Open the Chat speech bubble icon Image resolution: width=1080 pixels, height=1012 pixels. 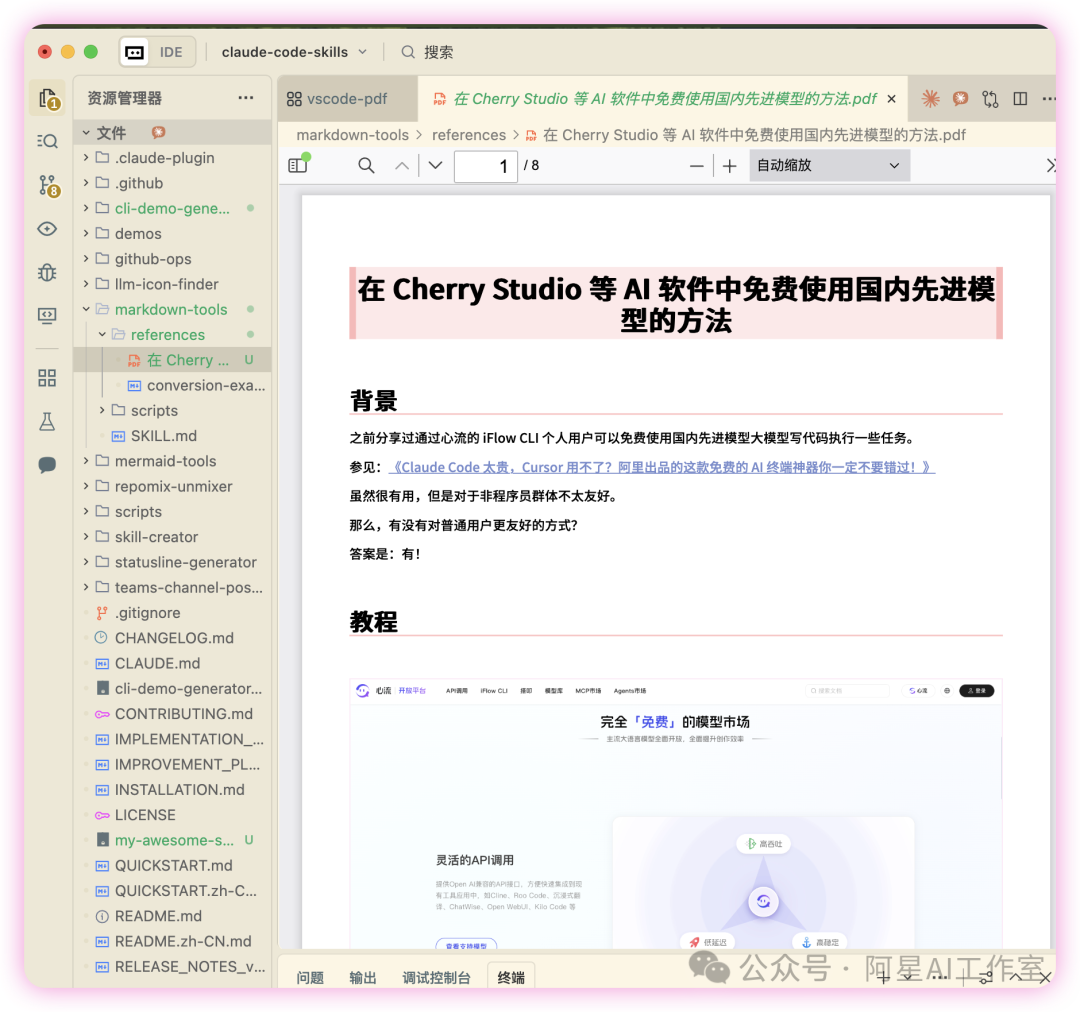47,465
